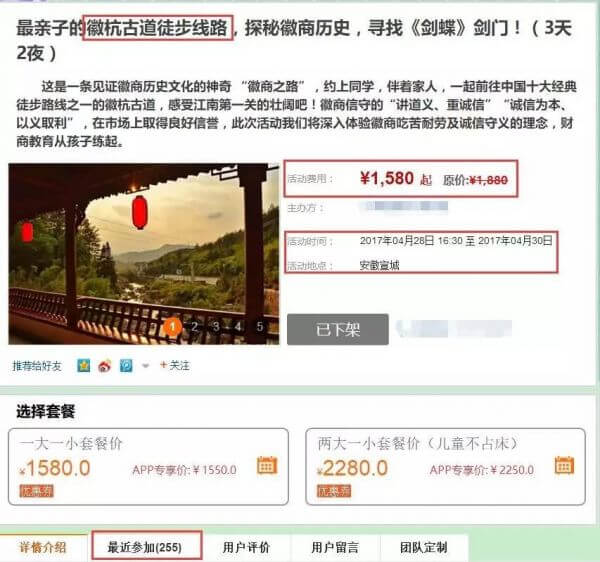The width and height of the screenshot is (600, 562).
Task: Open calendar icon for 两大一小套餐价
Action: 564,465
